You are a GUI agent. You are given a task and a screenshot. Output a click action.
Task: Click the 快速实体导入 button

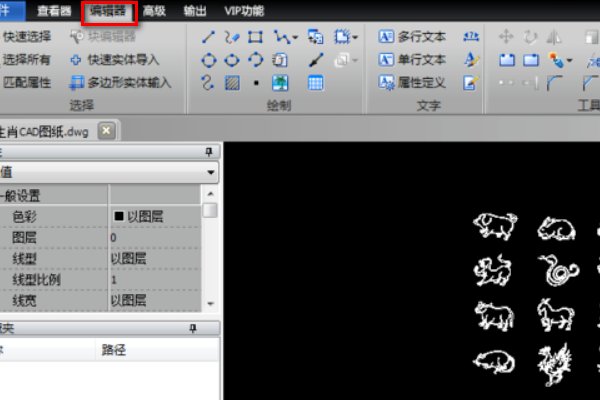[x=115, y=60]
